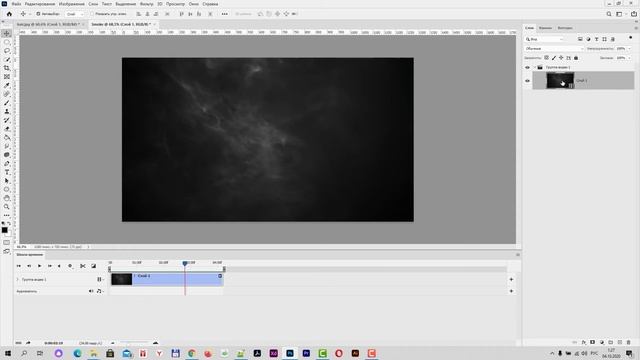The height and width of the screenshot is (360, 640).
Task: Render video with the arrow icon
Action: 28,343
